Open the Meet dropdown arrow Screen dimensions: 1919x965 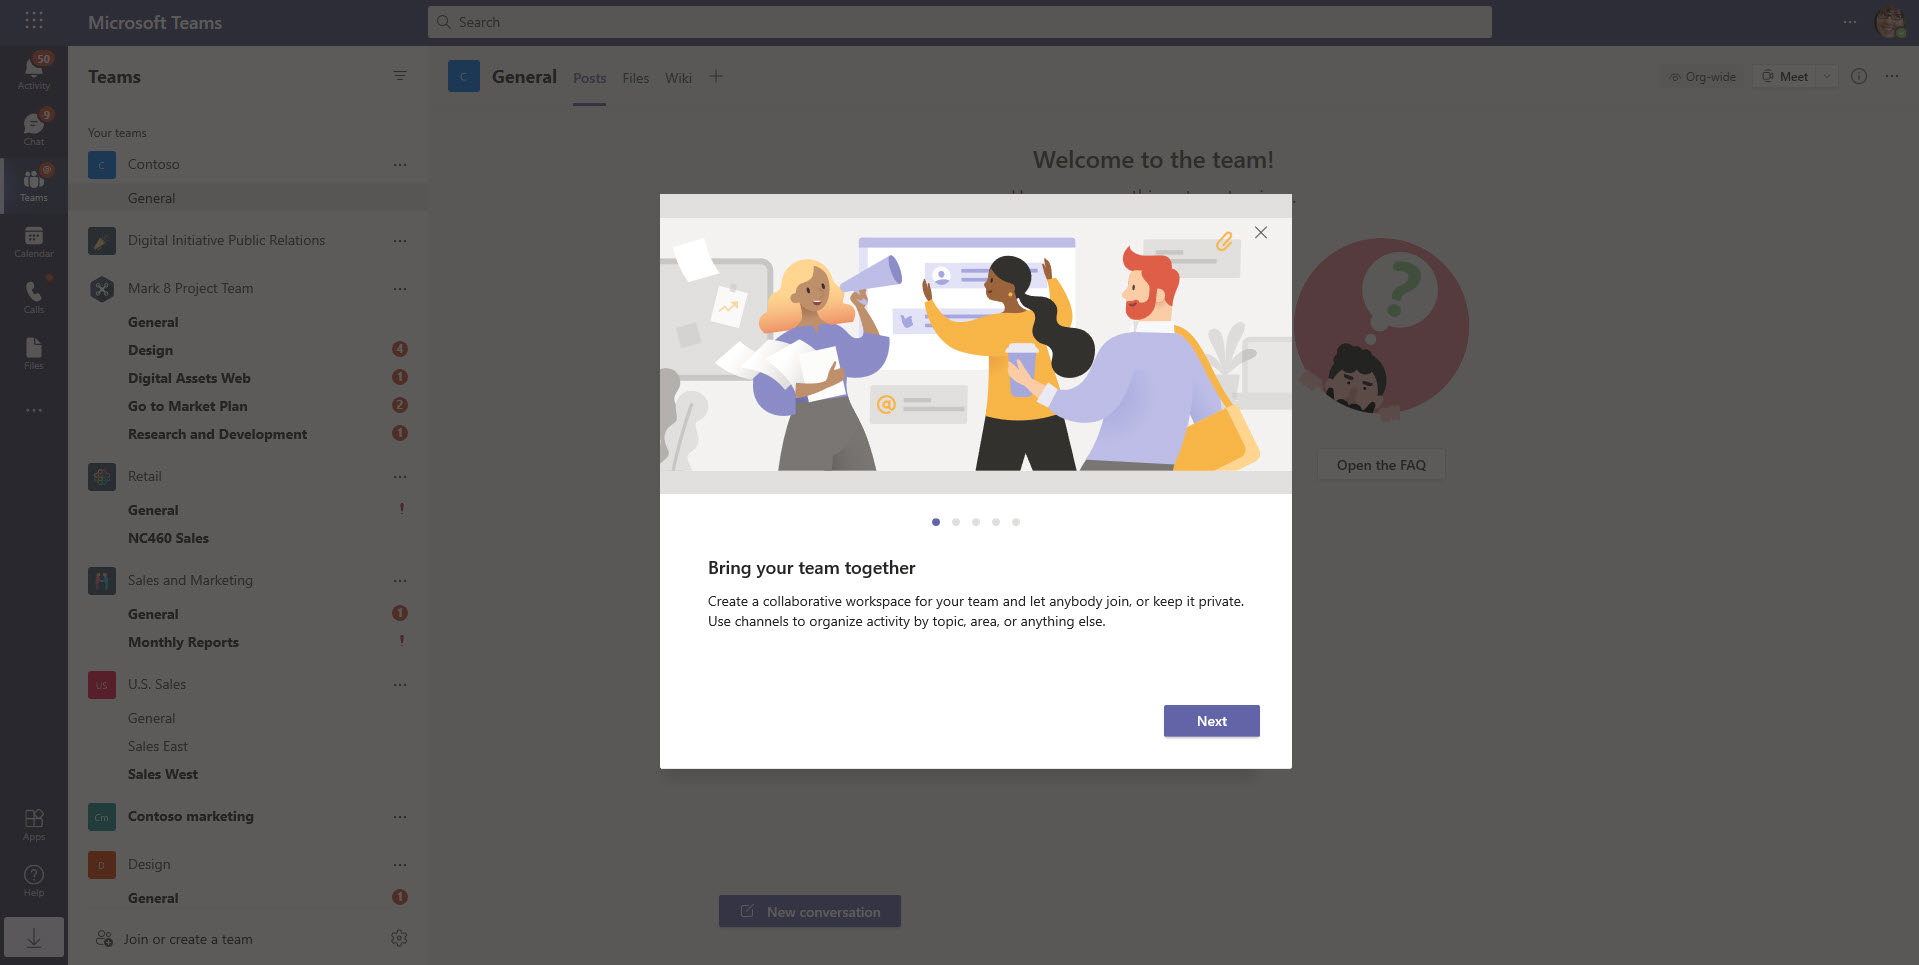(x=1826, y=75)
